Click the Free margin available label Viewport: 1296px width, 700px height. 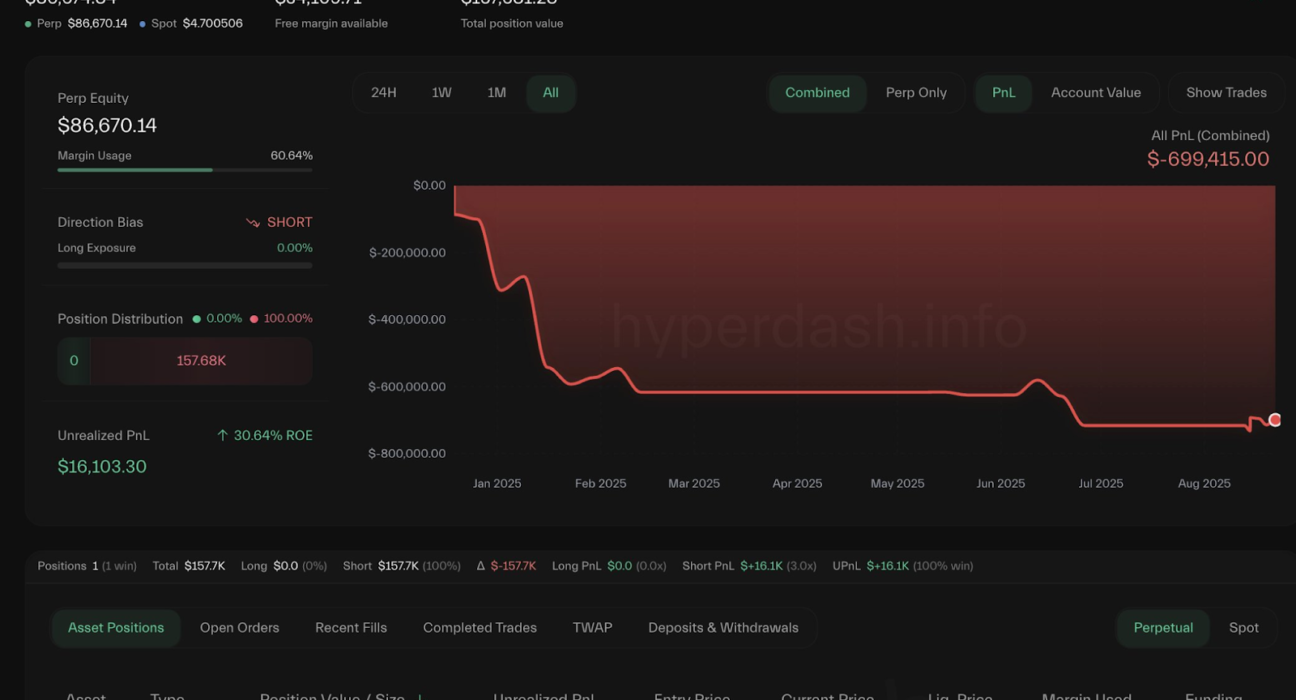(x=331, y=24)
